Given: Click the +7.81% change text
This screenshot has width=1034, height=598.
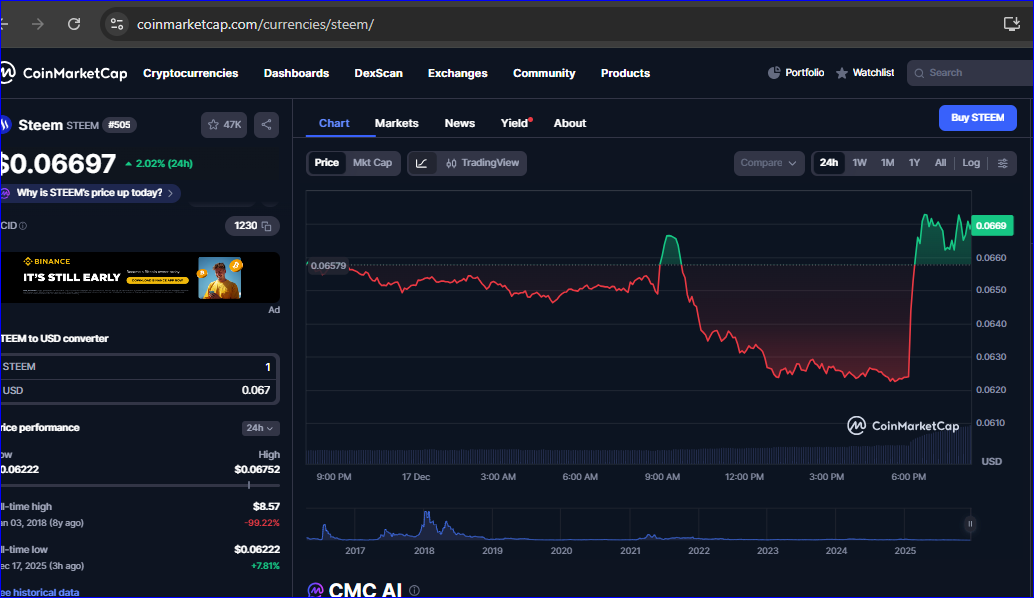Looking at the screenshot, I should tap(265, 566).
